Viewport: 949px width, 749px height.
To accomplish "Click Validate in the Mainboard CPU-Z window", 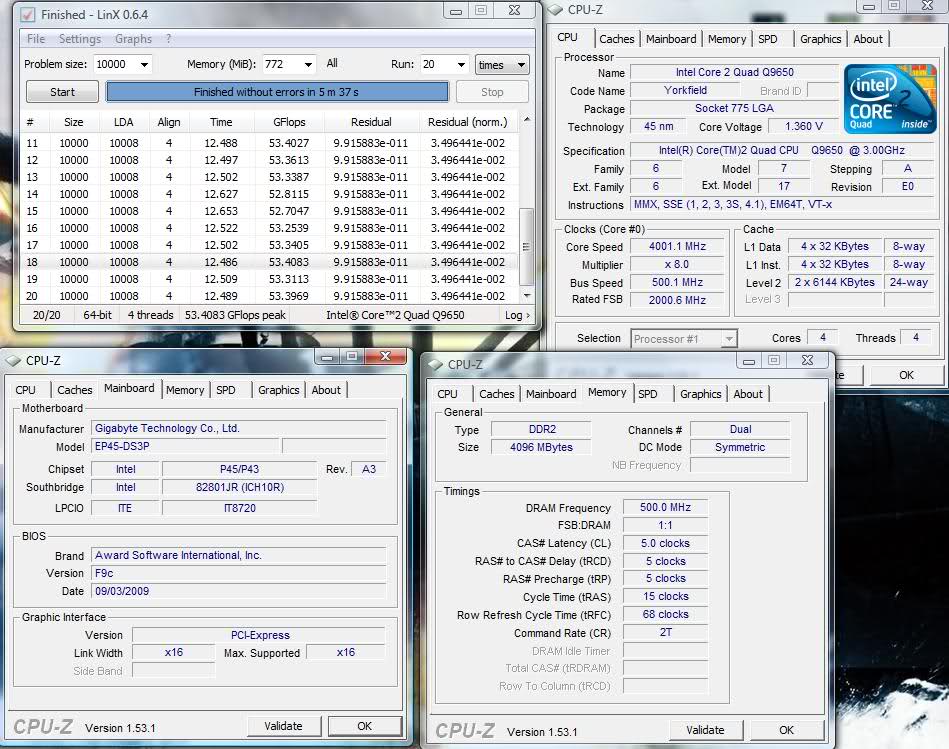I will [283, 726].
